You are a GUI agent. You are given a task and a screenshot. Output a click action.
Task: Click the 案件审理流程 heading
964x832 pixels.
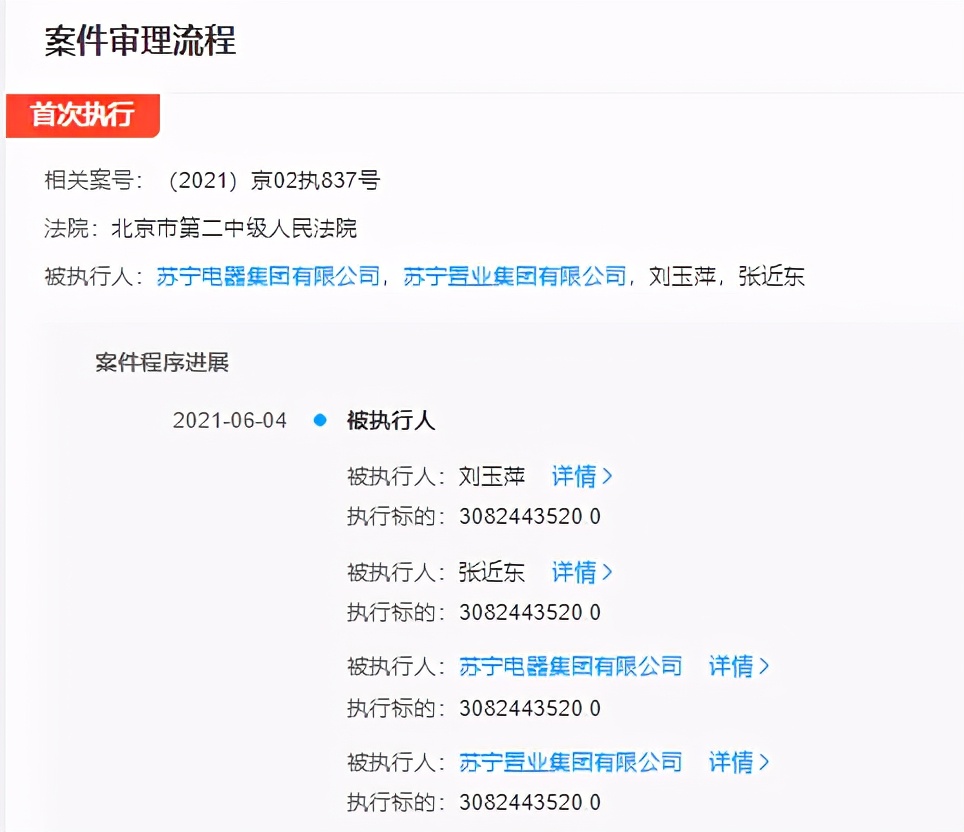pos(140,41)
